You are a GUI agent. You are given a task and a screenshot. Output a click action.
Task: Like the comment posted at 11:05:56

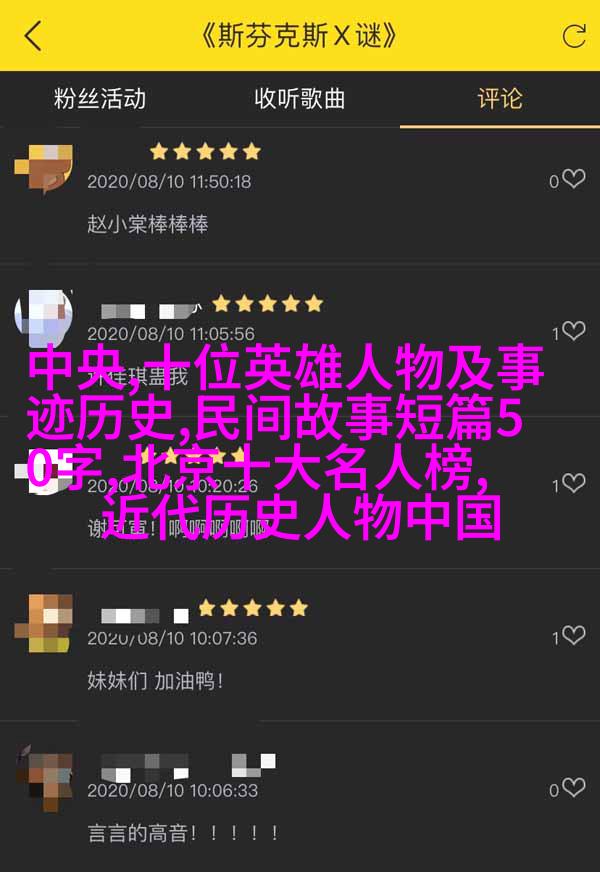pos(573,331)
